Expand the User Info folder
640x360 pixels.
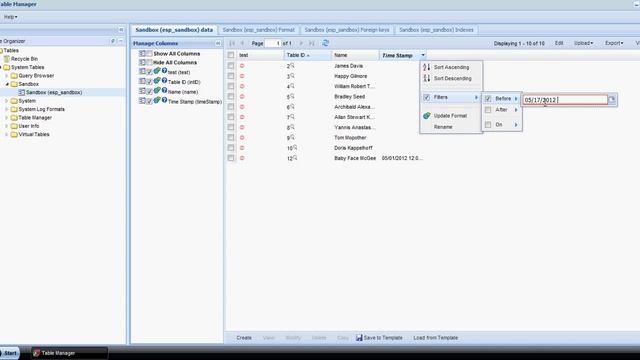(x=7, y=126)
